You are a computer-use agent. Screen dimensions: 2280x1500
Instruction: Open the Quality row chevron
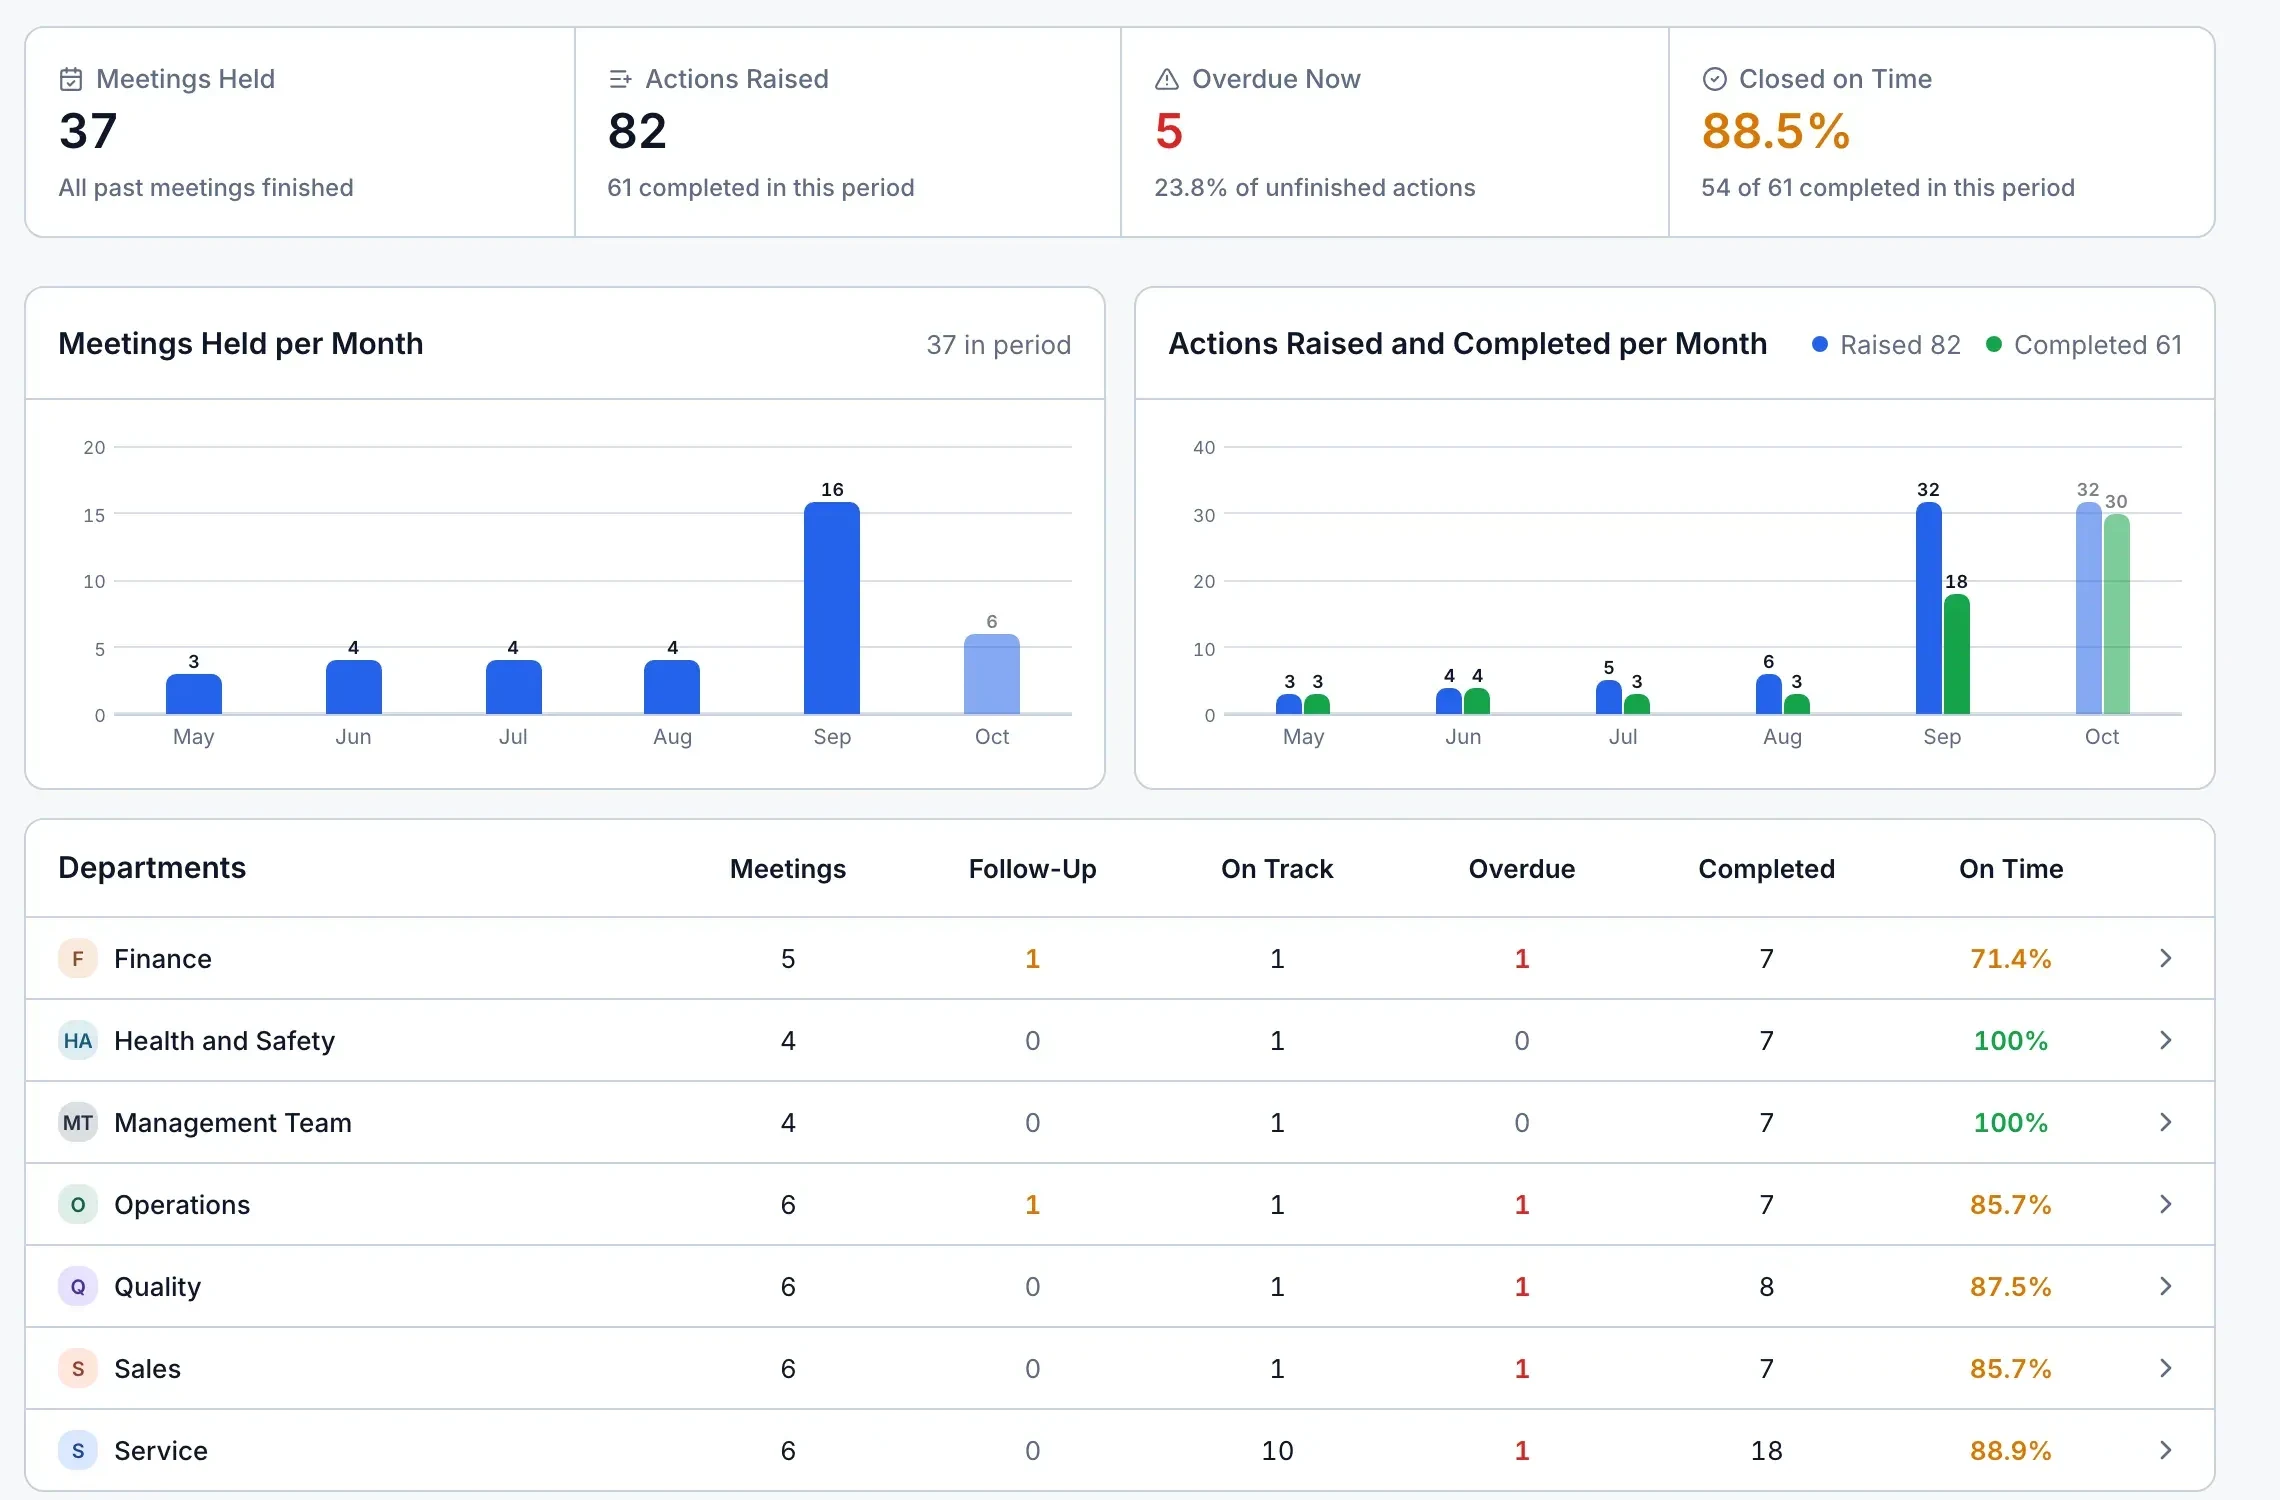[x=2165, y=1286]
